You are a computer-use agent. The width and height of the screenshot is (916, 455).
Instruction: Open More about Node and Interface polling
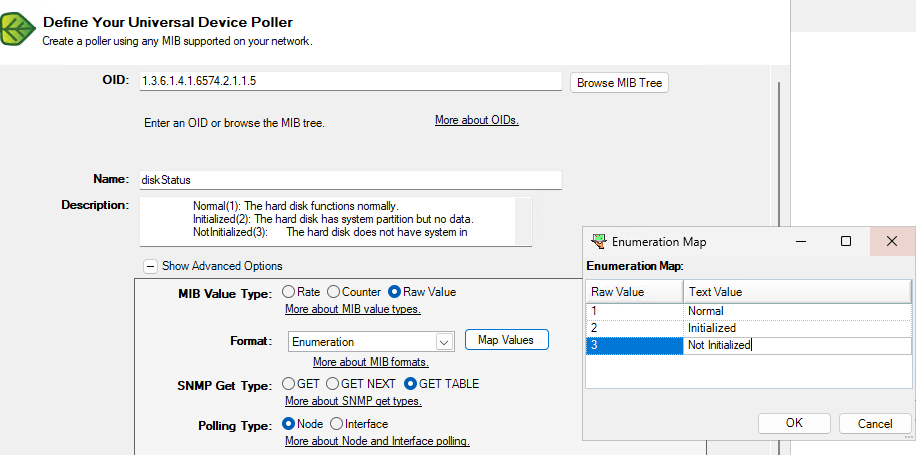(377, 441)
